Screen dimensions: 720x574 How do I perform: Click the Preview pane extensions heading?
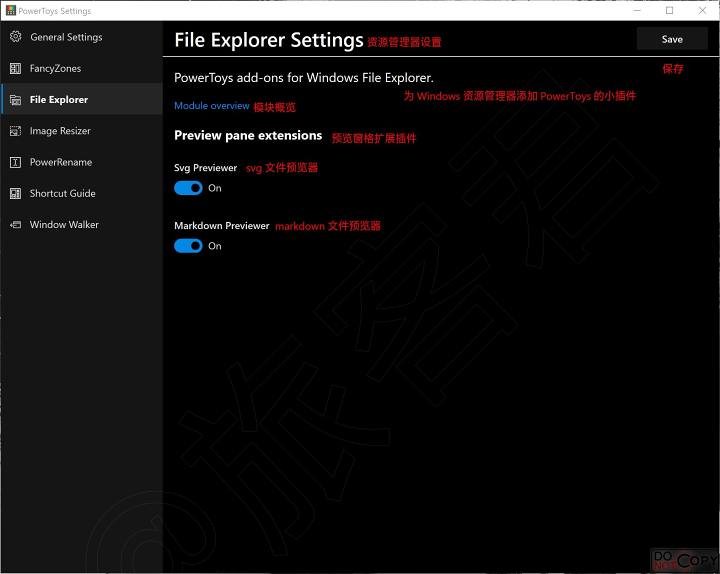[248, 135]
